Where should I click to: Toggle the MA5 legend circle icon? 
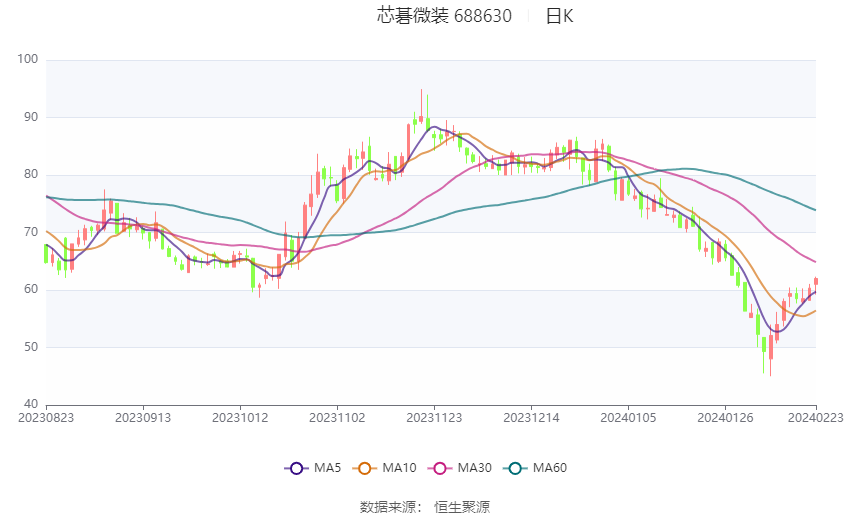coord(297,468)
